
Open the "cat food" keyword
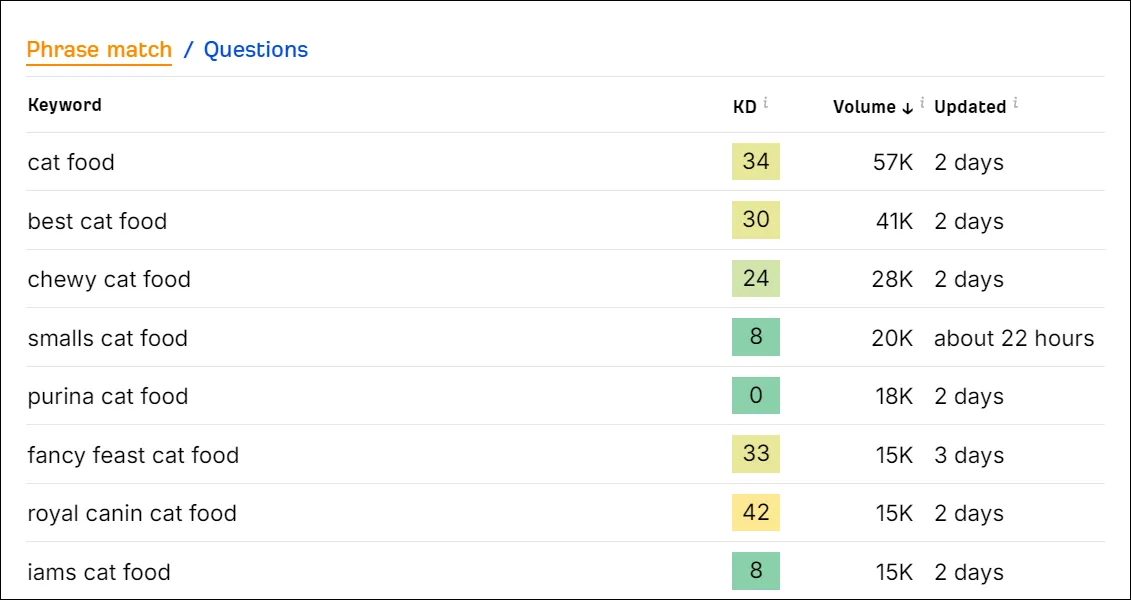coord(71,162)
